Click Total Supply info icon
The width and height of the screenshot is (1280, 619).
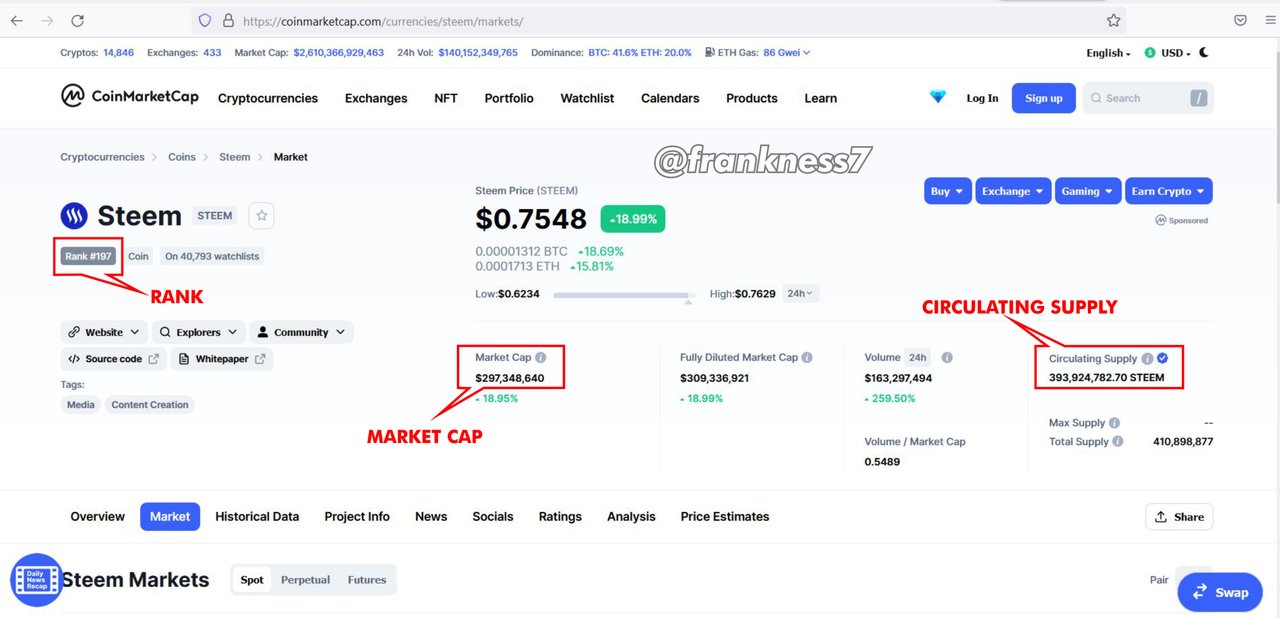(1117, 441)
